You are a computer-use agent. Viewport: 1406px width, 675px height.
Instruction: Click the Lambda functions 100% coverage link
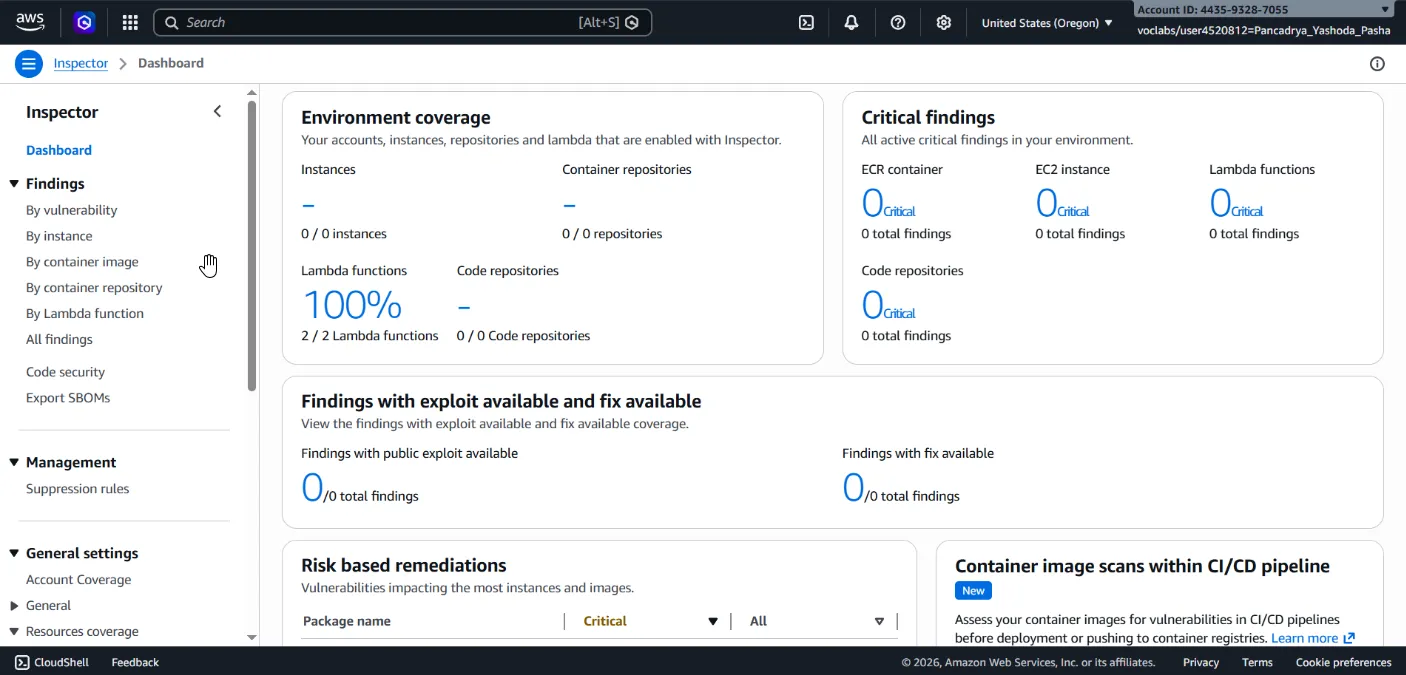pos(351,304)
